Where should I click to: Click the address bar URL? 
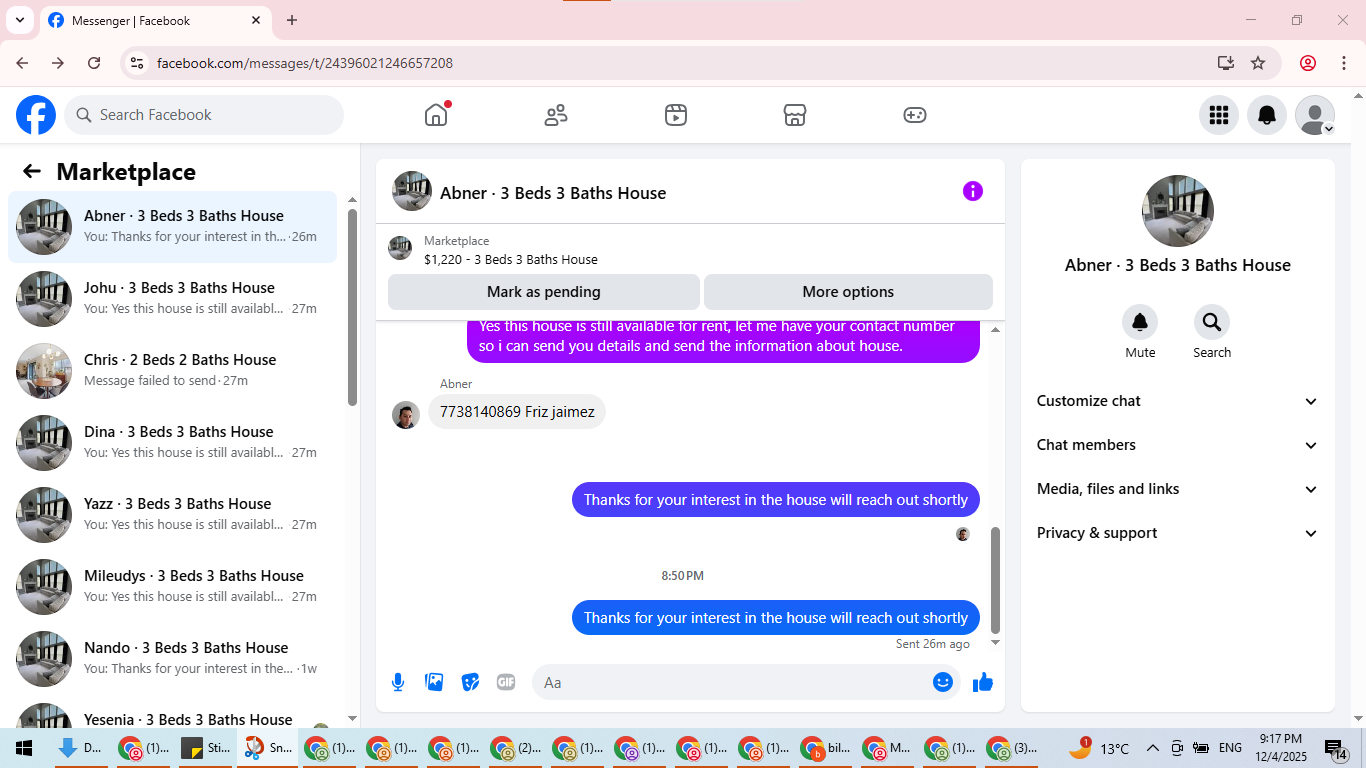pyautogui.click(x=305, y=63)
